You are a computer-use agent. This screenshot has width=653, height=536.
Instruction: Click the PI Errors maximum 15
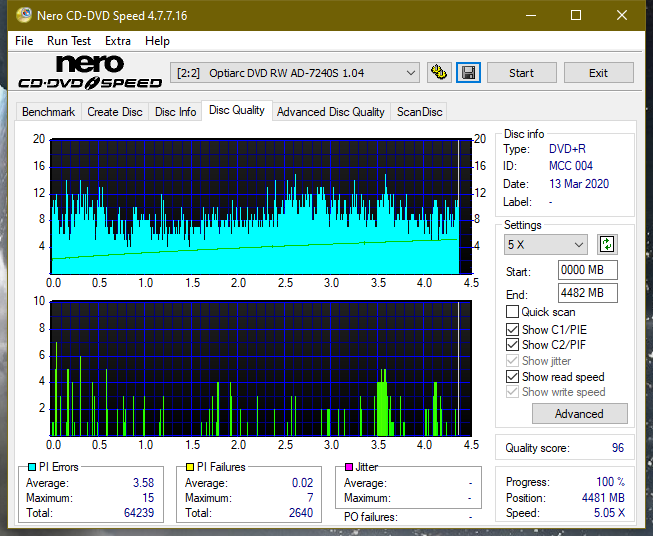[x=148, y=498]
